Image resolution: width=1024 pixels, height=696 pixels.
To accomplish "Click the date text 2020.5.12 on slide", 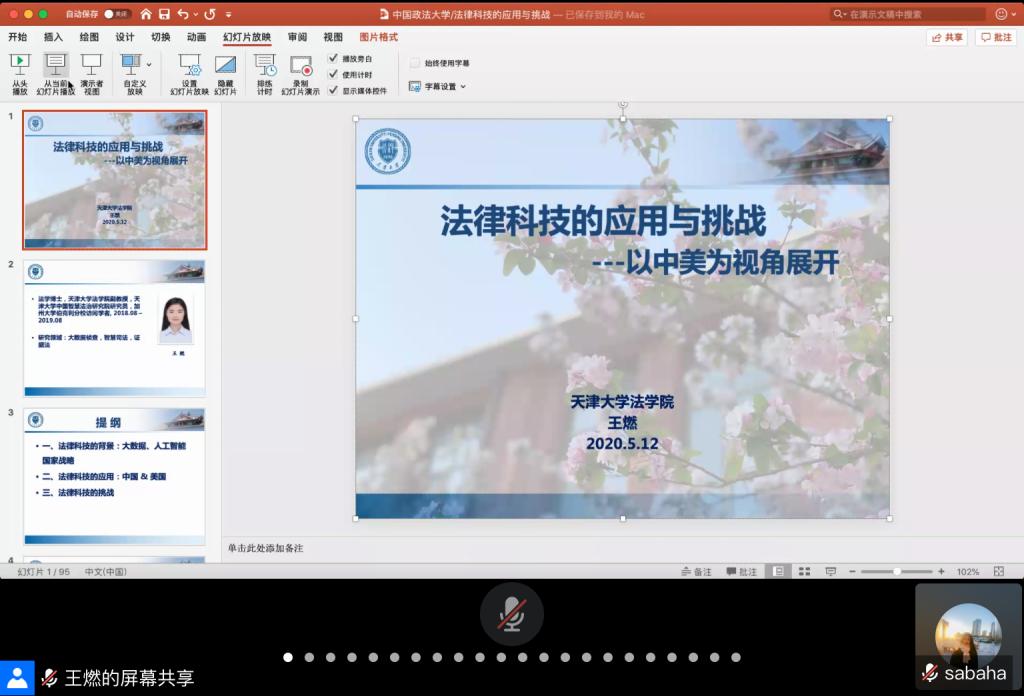I will [622, 444].
